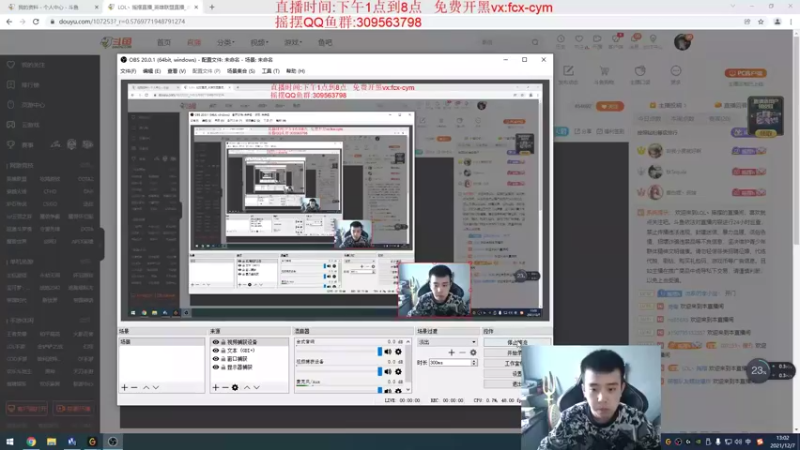800x450 pixels.
Task: Adjust desktop audio volume slider handle
Action: coord(380,352)
